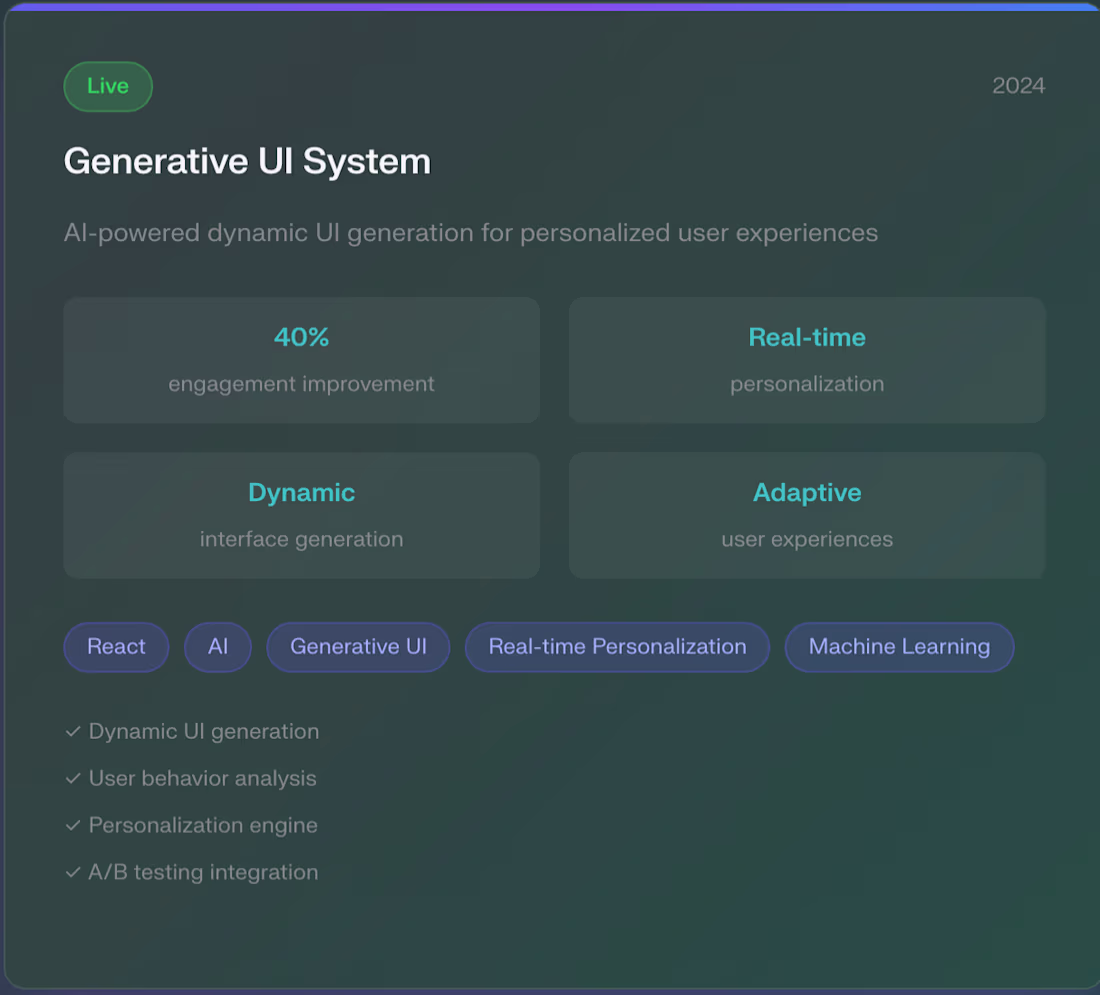Click the Adaptive user experiences card
Screen dimensions: 1100x995
806,515
